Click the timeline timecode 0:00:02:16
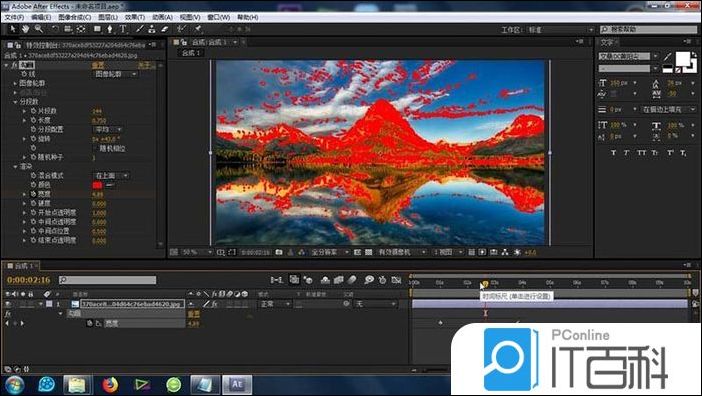702x396 pixels. click(x=29, y=280)
